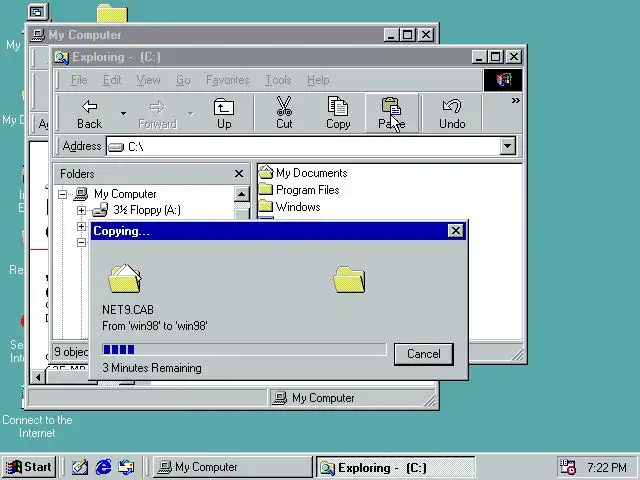Click the copy progress bar
This screenshot has width=640, height=480.
pyautogui.click(x=244, y=349)
